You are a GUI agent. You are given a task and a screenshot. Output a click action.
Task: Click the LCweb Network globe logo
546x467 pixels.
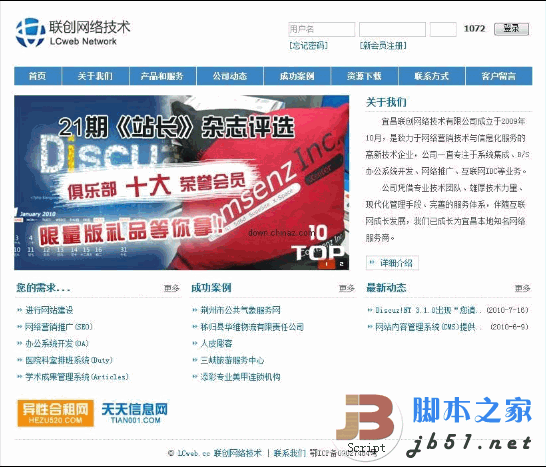coord(31,33)
